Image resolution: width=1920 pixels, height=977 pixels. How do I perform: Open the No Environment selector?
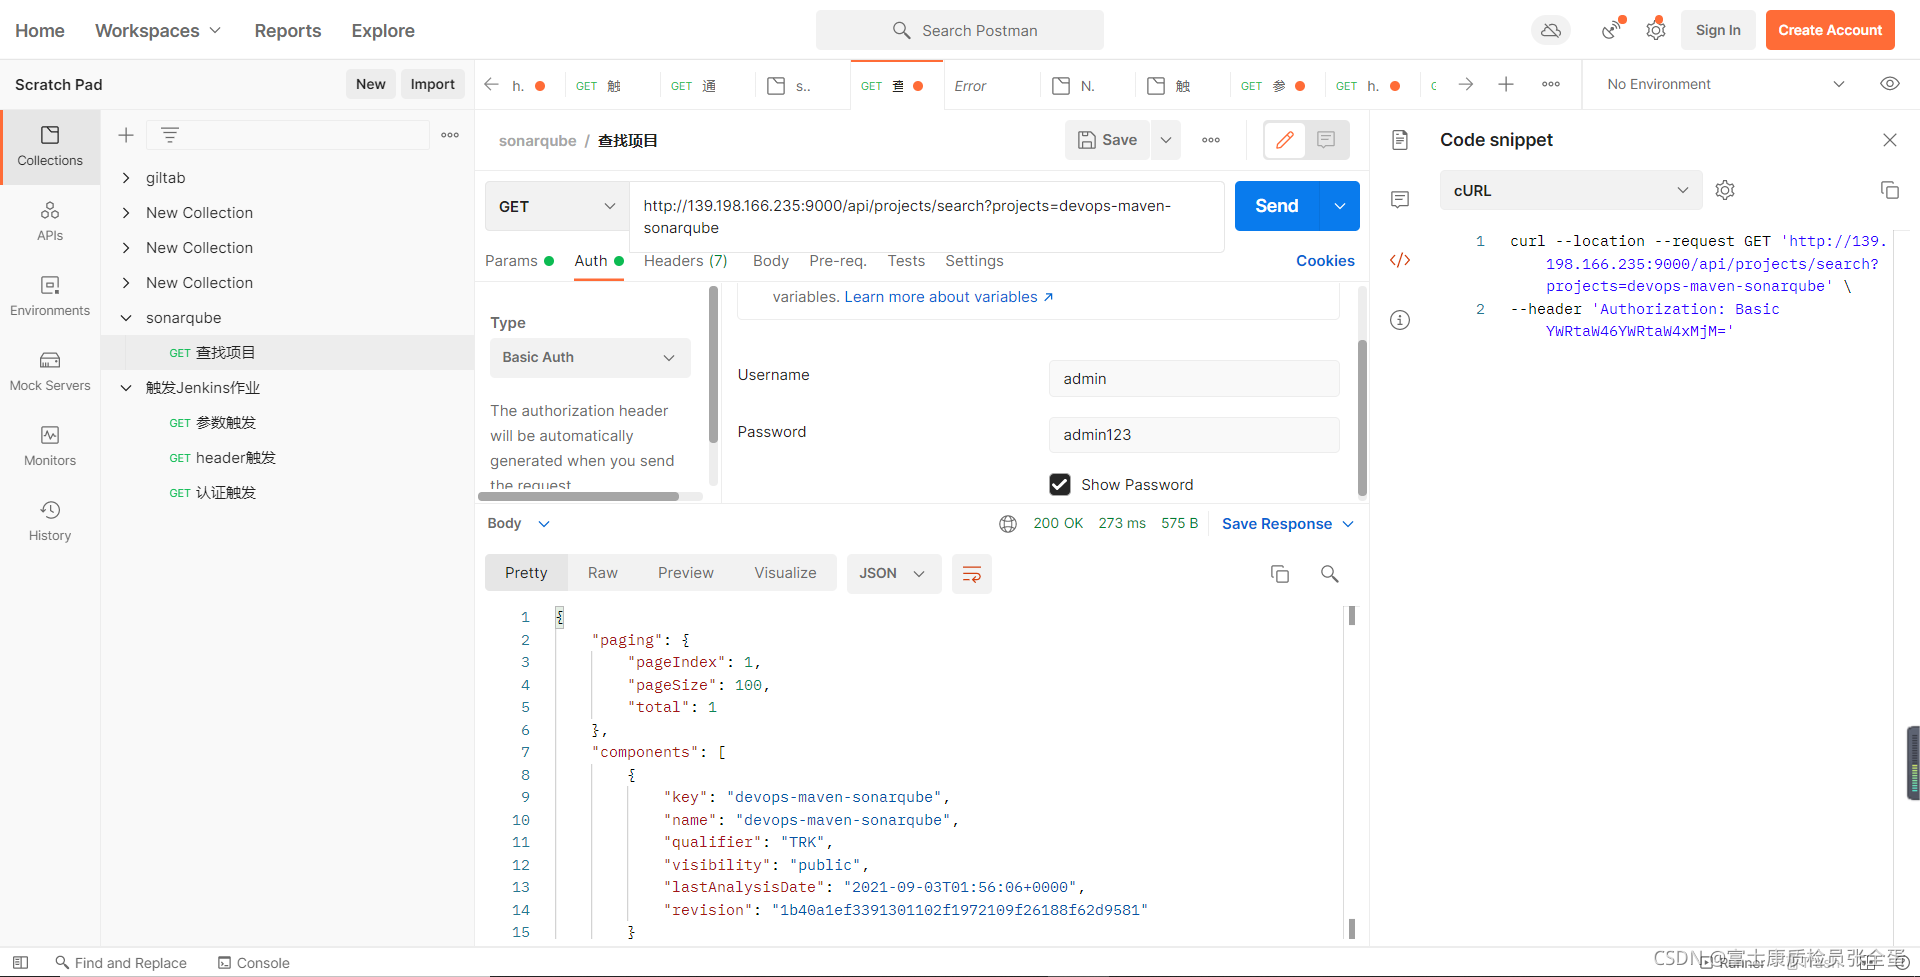pyautogui.click(x=1725, y=85)
